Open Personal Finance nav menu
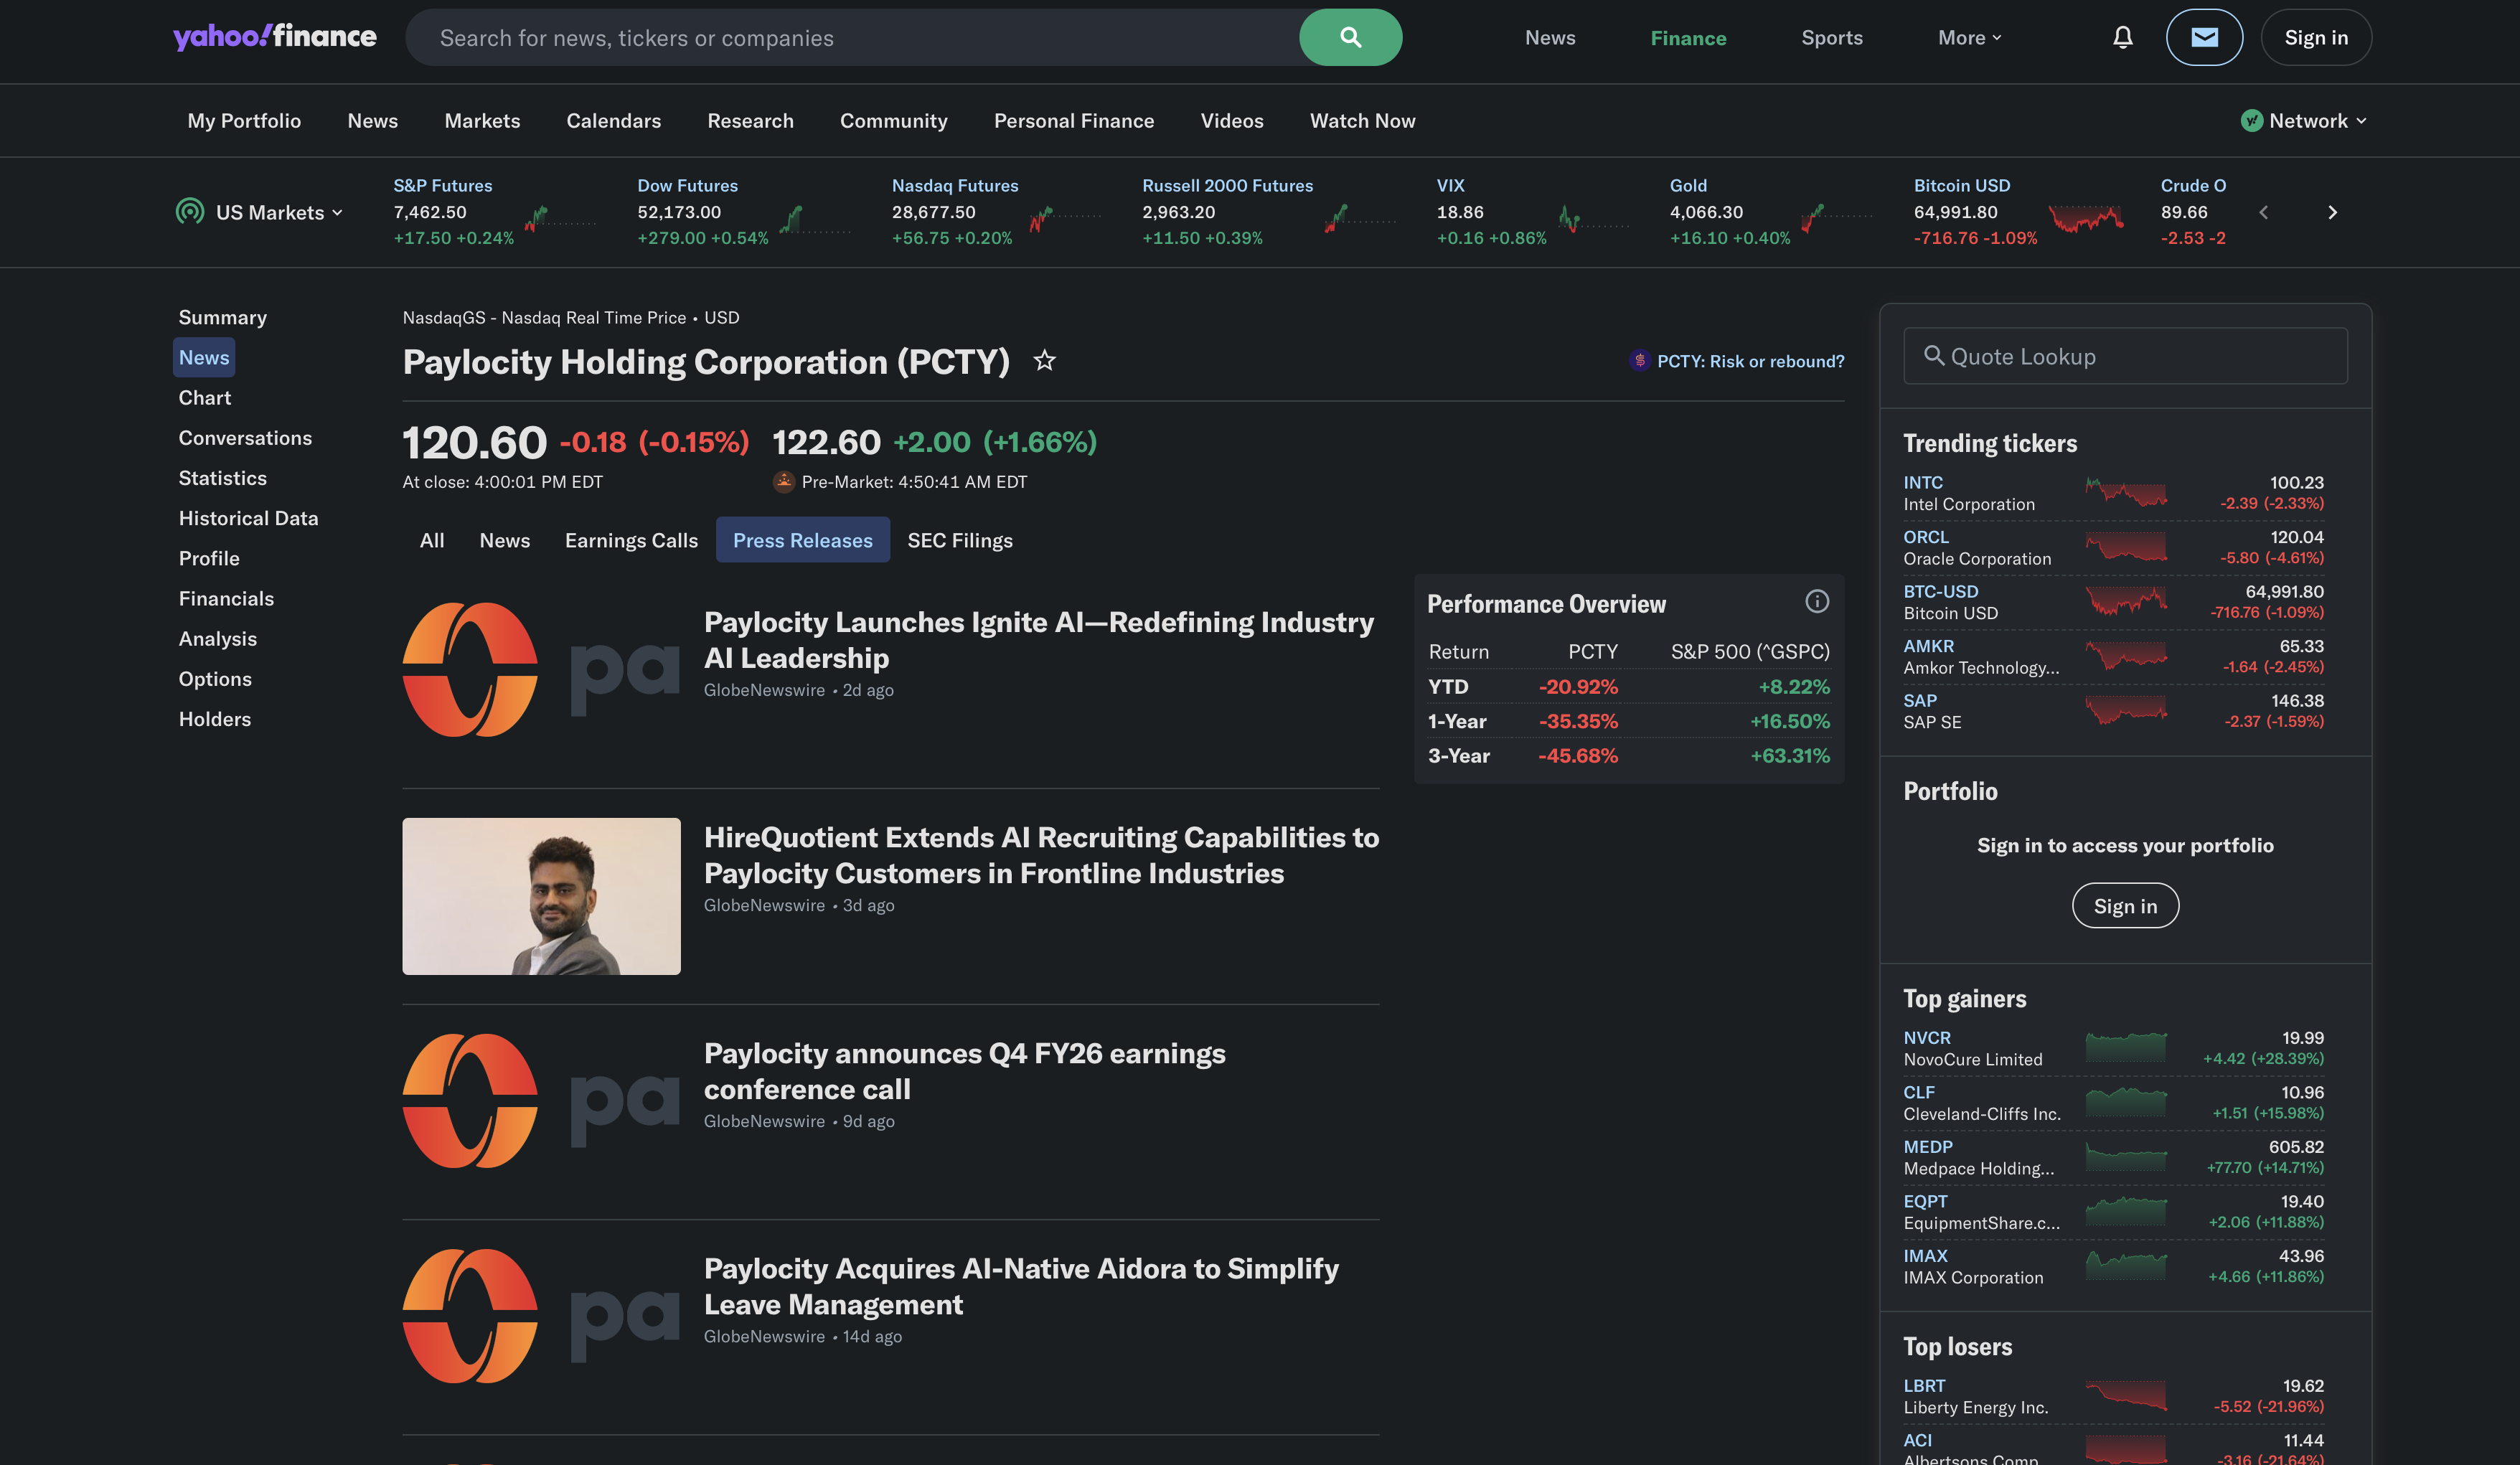Viewport: 2520px width, 1465px height. click(x=1074, y=120)
